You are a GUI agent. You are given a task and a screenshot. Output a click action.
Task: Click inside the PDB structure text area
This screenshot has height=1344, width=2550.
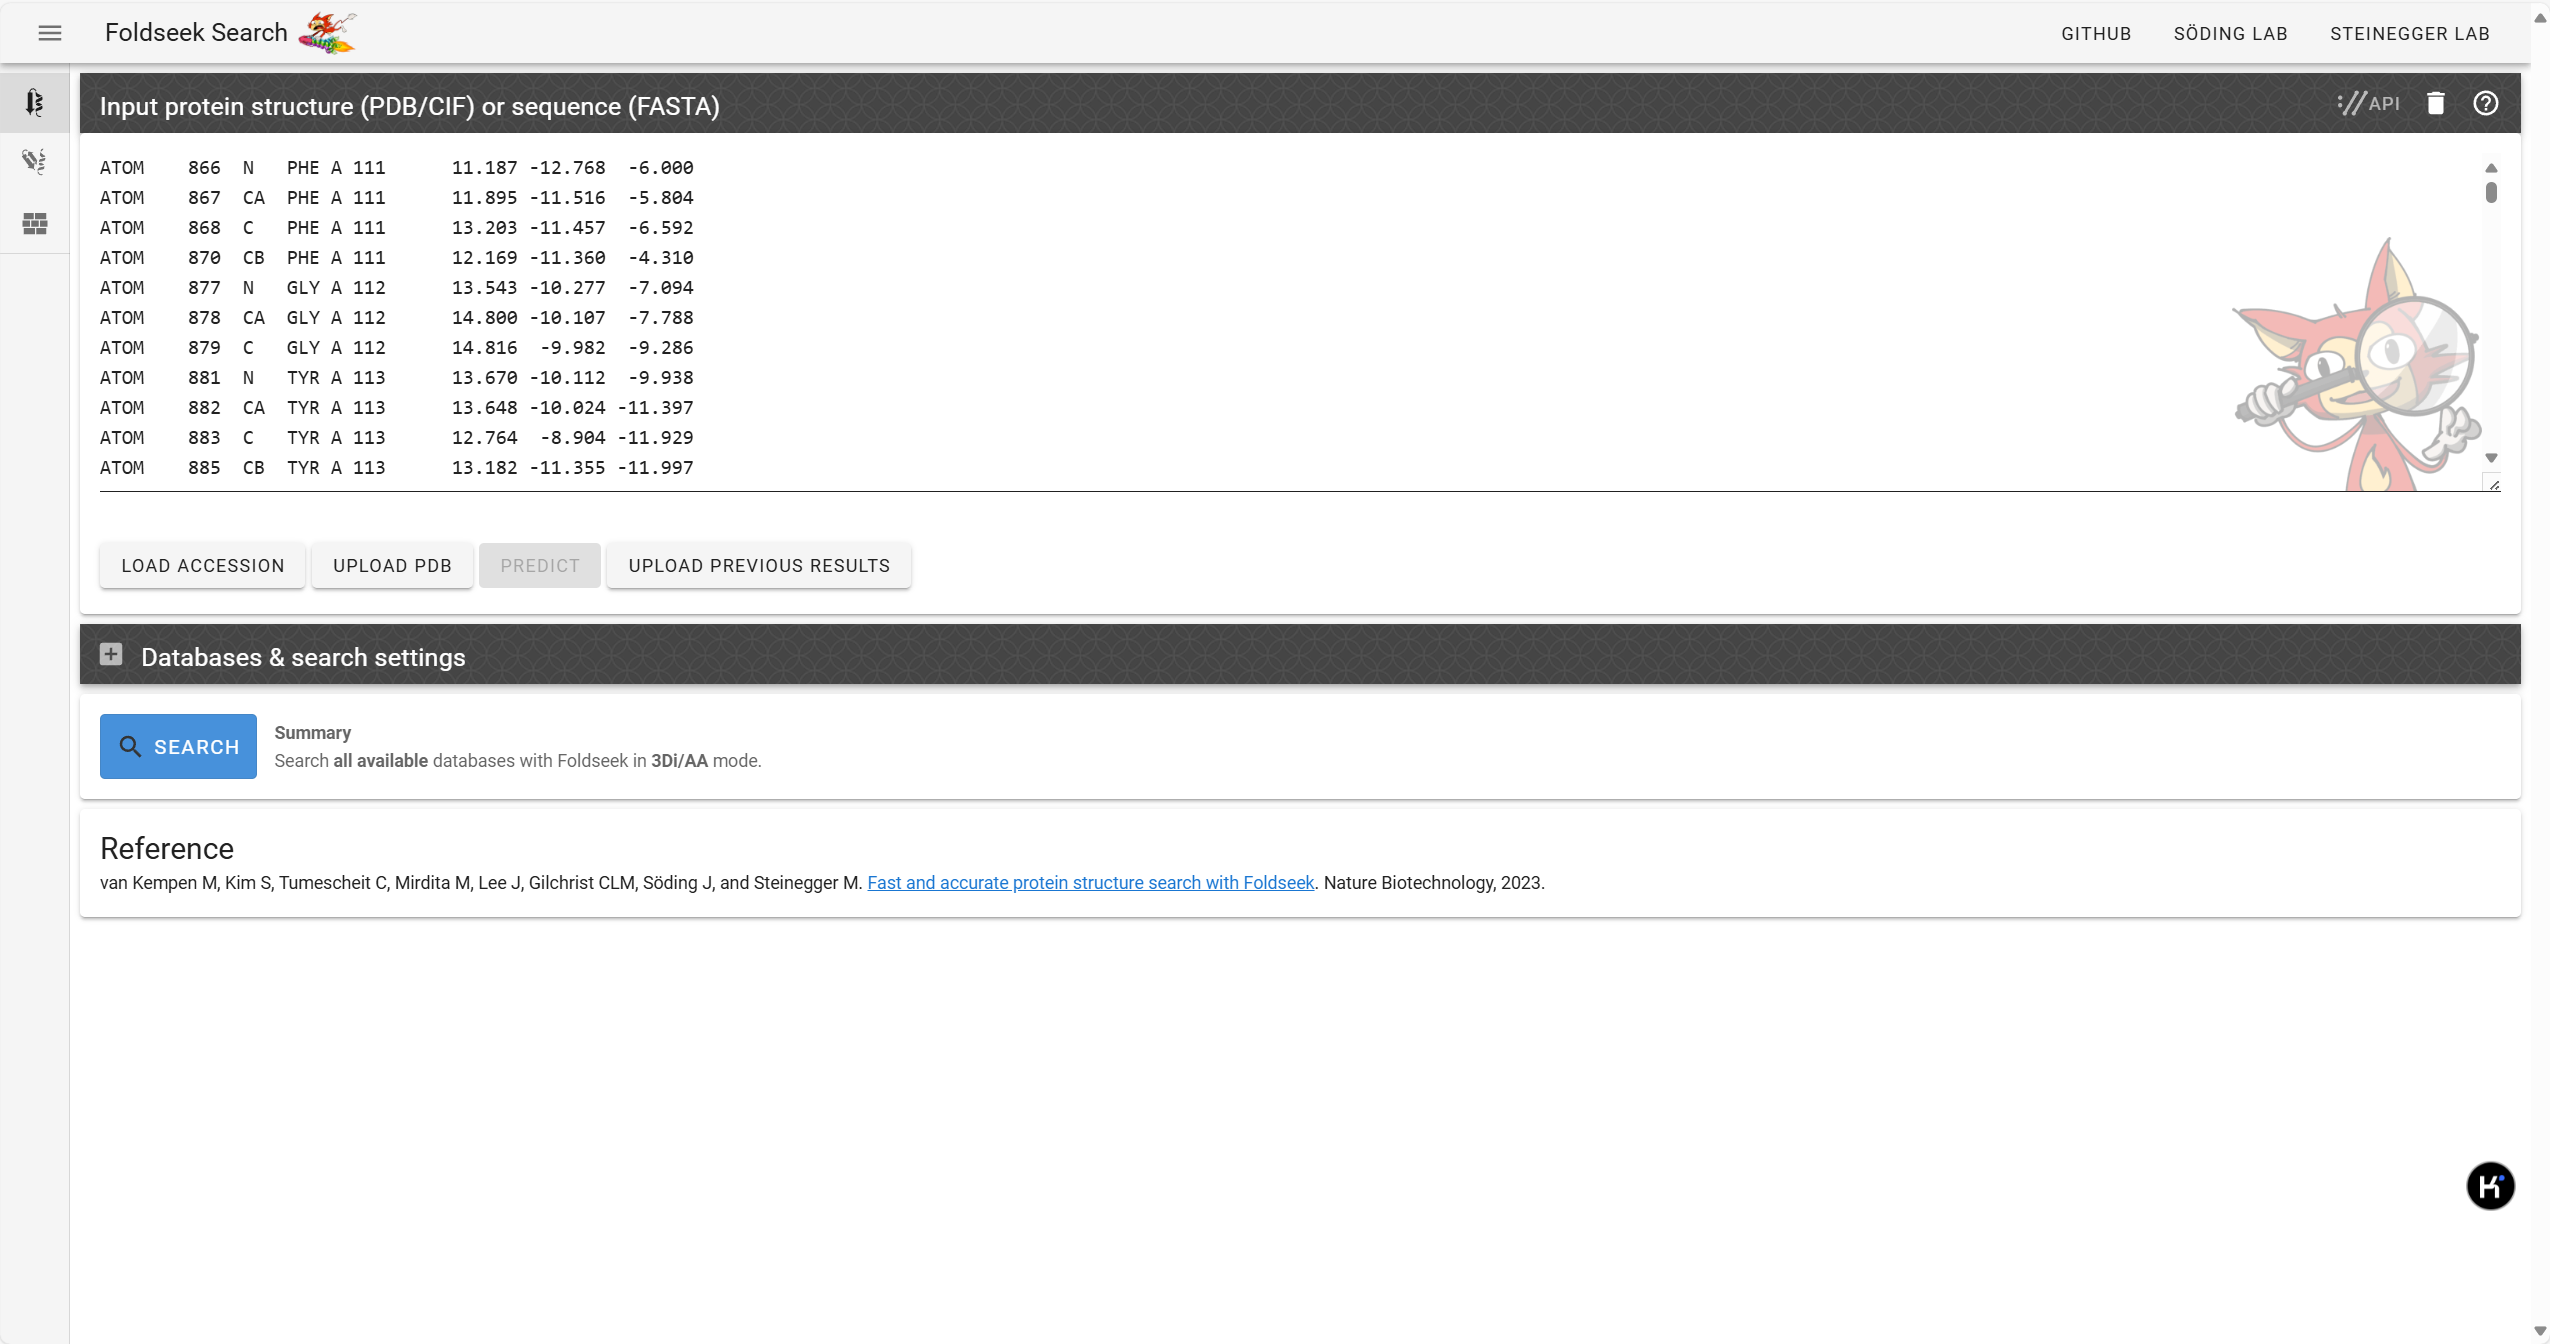[x=1200, y=318]
